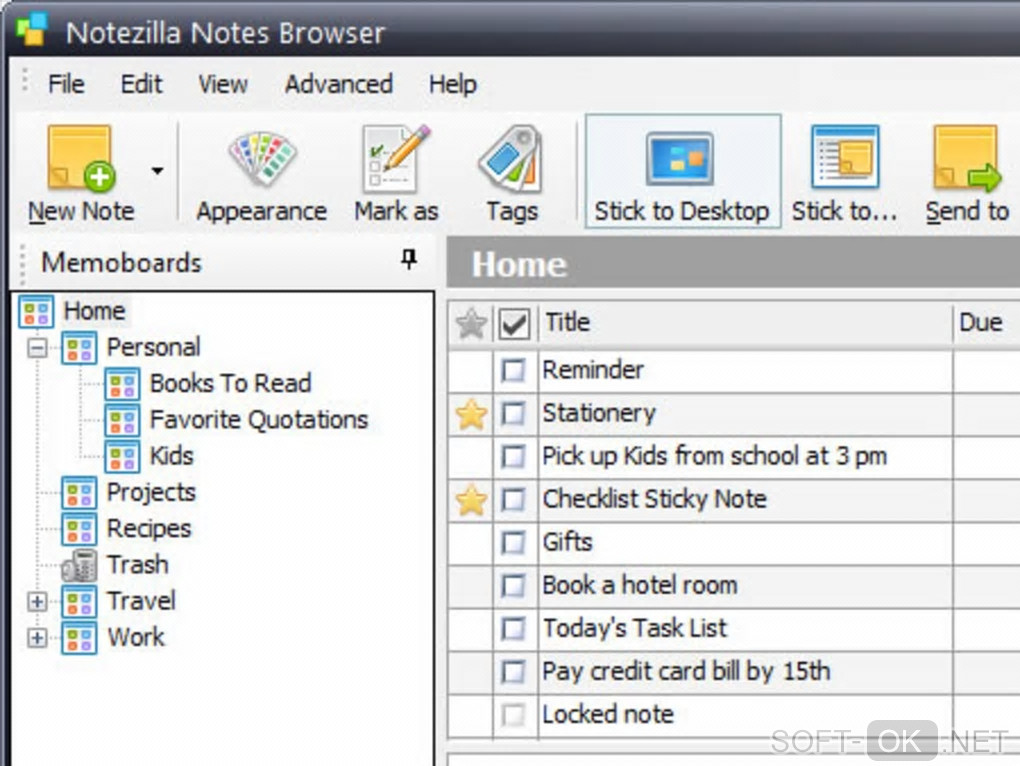This screenshot has height=766, width=1020.
Task: Click the Projects memoboard icon
Action: 79,493
